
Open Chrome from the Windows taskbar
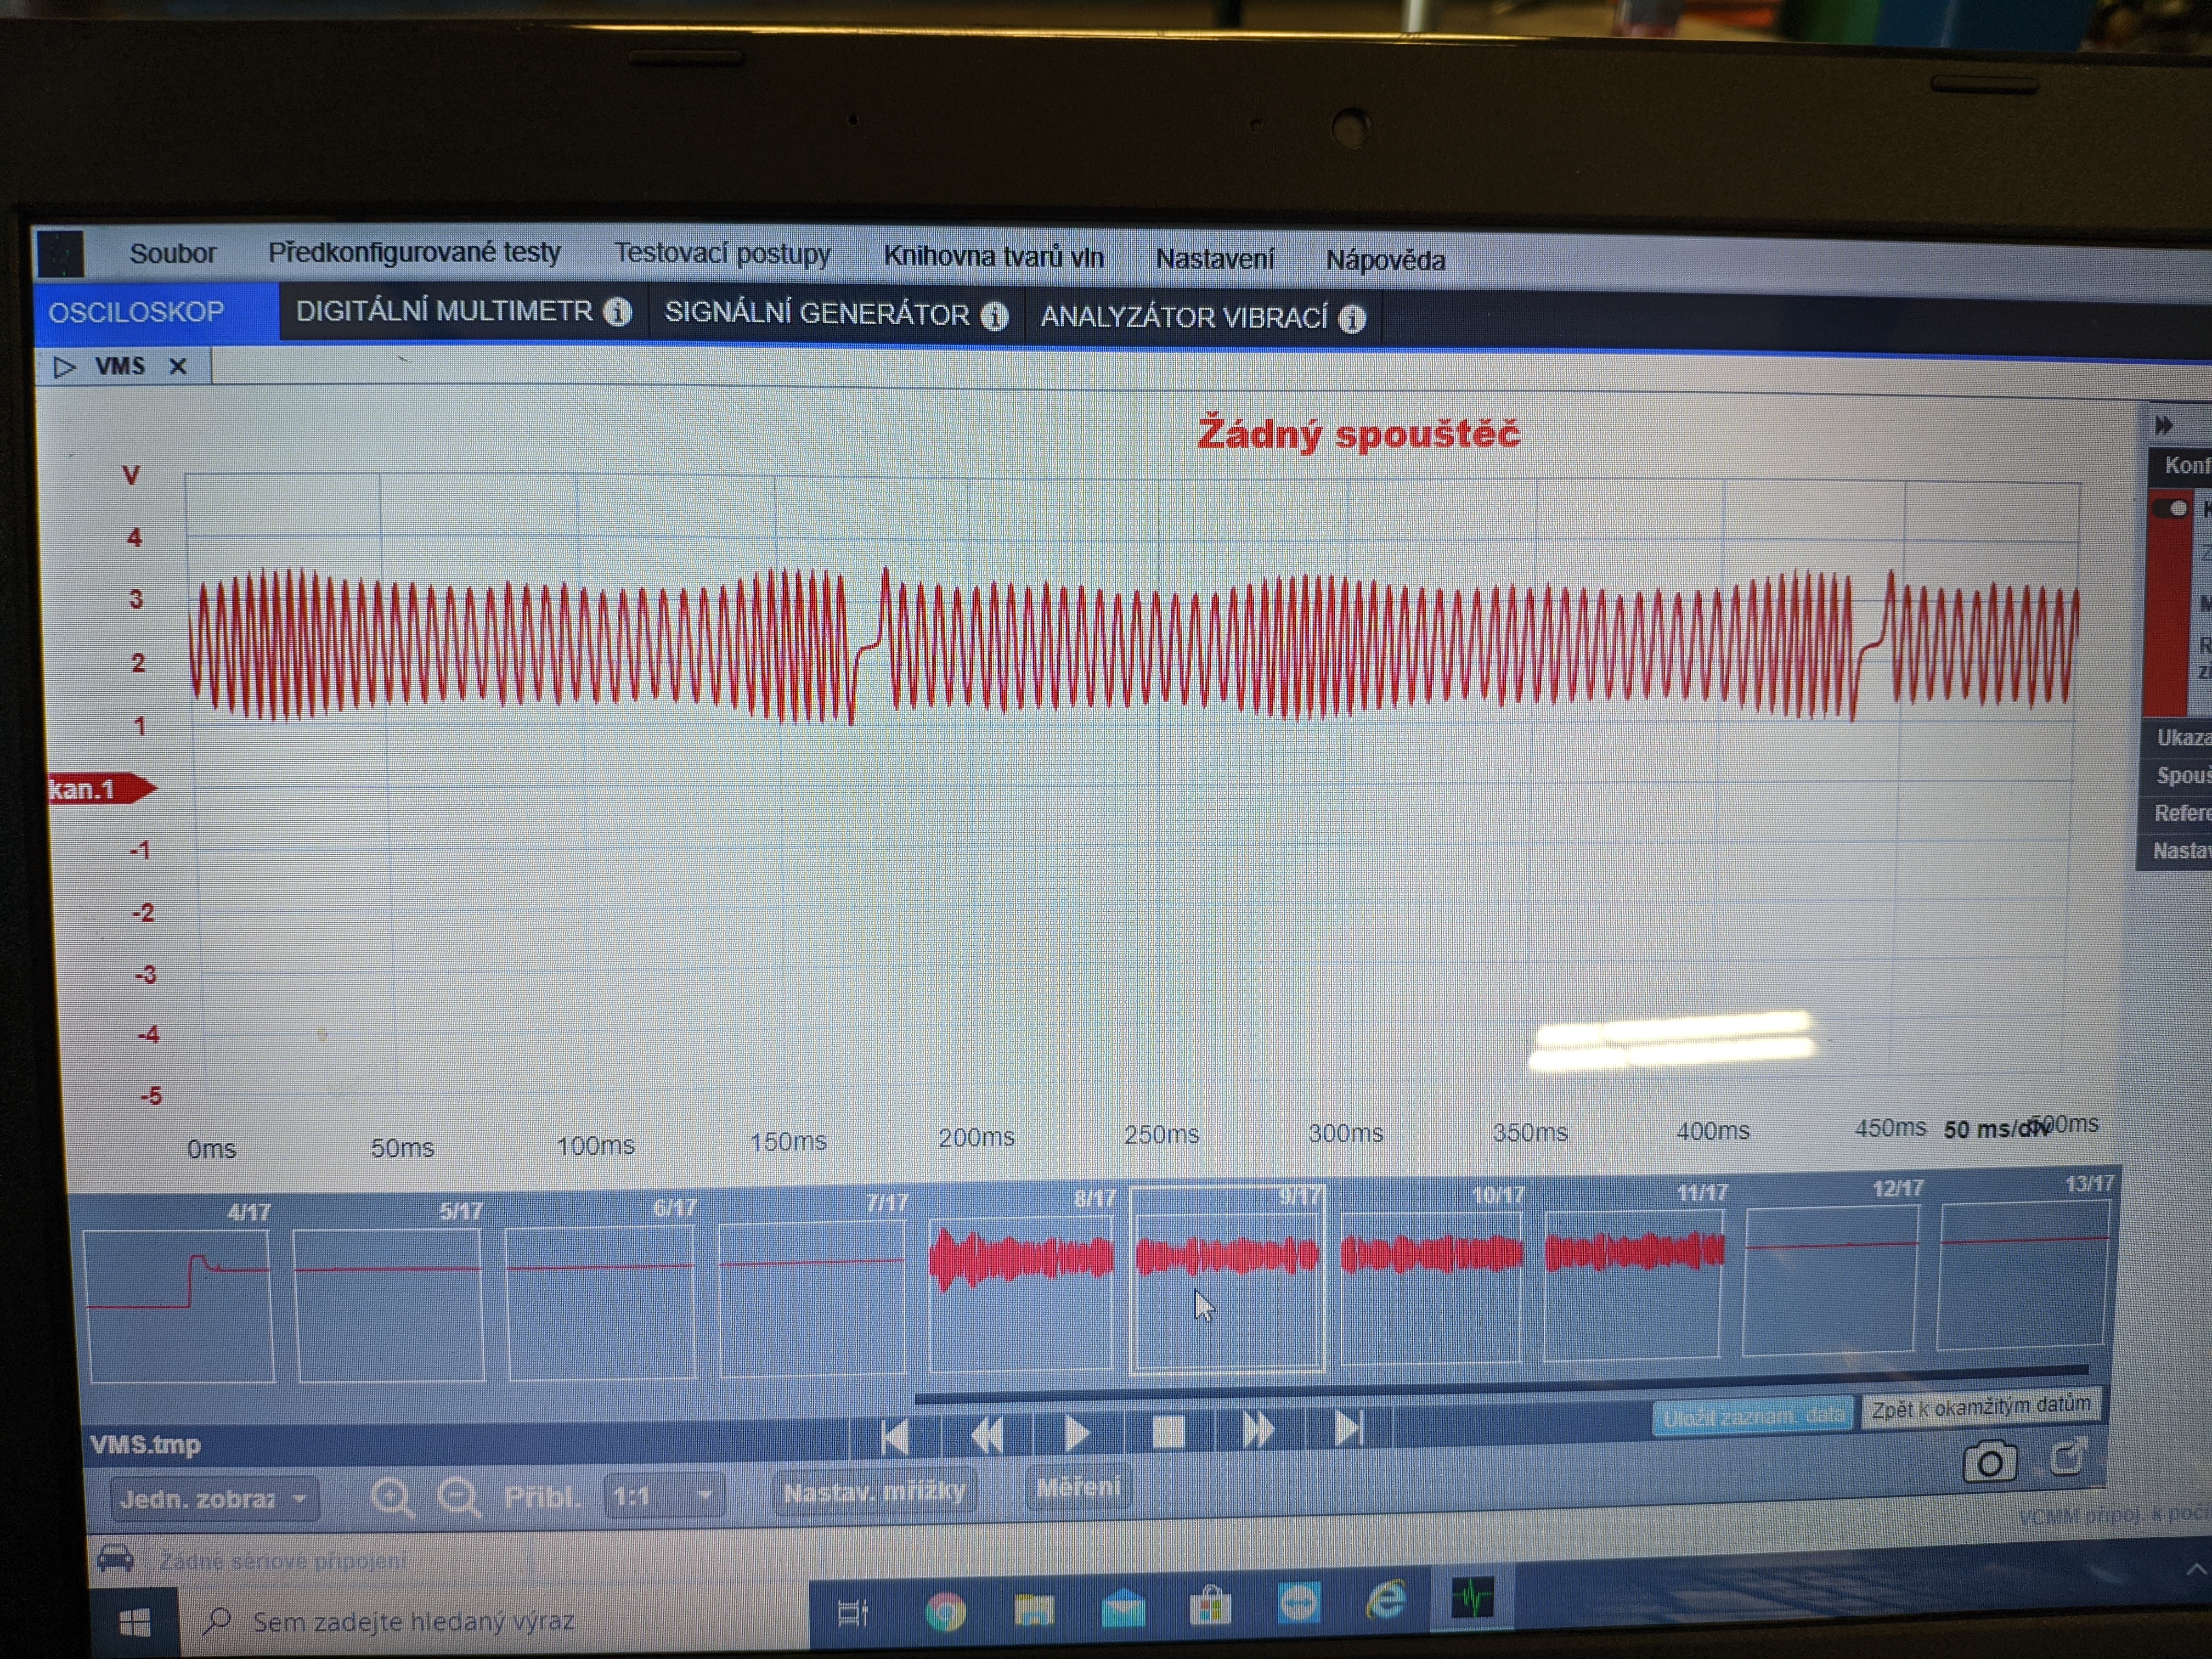click(x=944, y=1611)
